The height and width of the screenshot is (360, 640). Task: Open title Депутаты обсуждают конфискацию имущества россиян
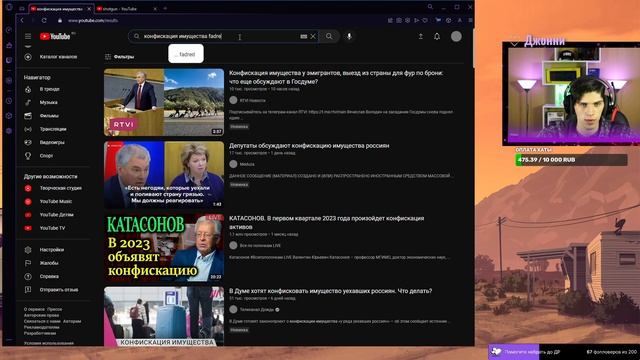[x=309, y=146]
